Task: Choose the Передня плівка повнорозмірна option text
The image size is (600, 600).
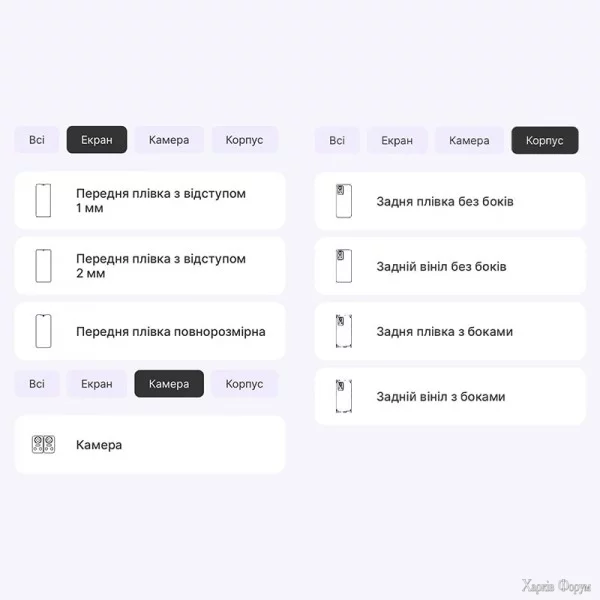Action: (x=170, y=331)
